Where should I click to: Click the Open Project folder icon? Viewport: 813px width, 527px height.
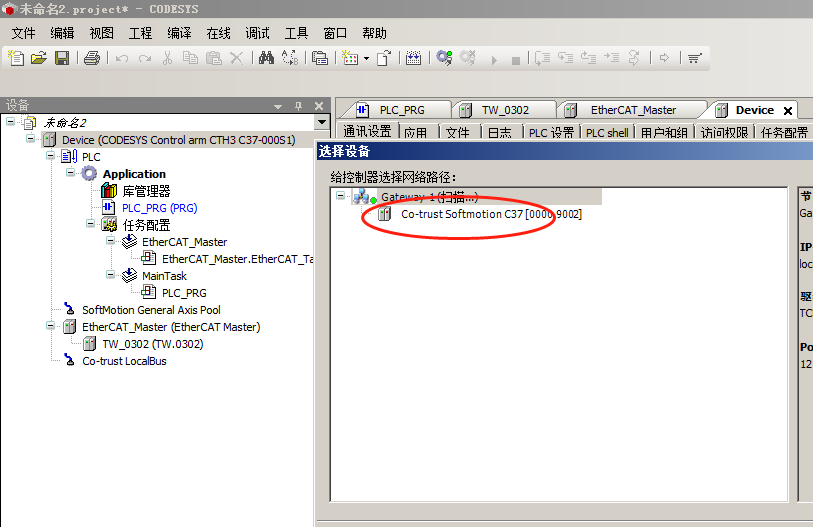click(39, 58)
